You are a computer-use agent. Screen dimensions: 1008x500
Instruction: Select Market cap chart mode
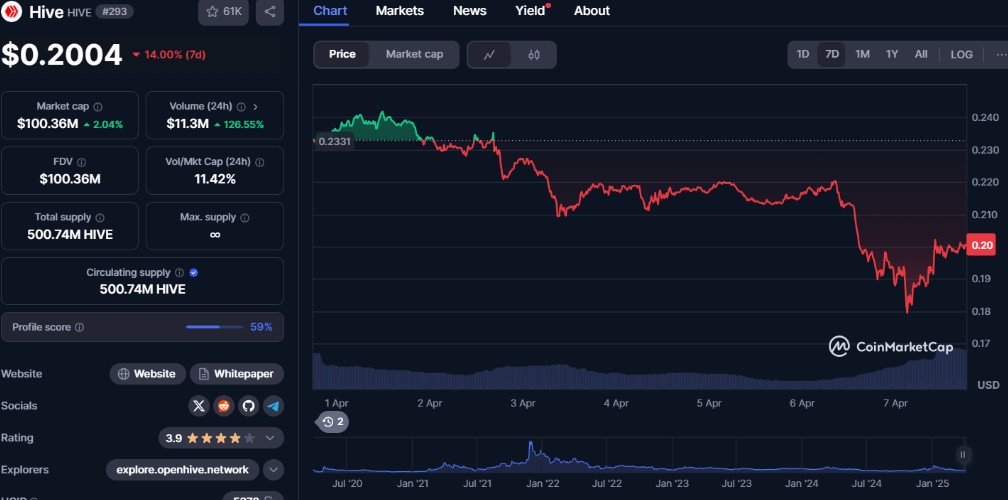415,55
